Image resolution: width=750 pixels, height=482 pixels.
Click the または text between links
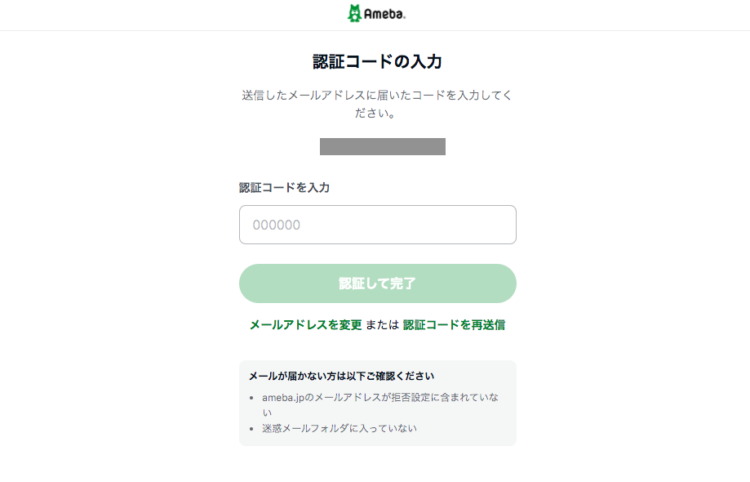pos(382,325)
